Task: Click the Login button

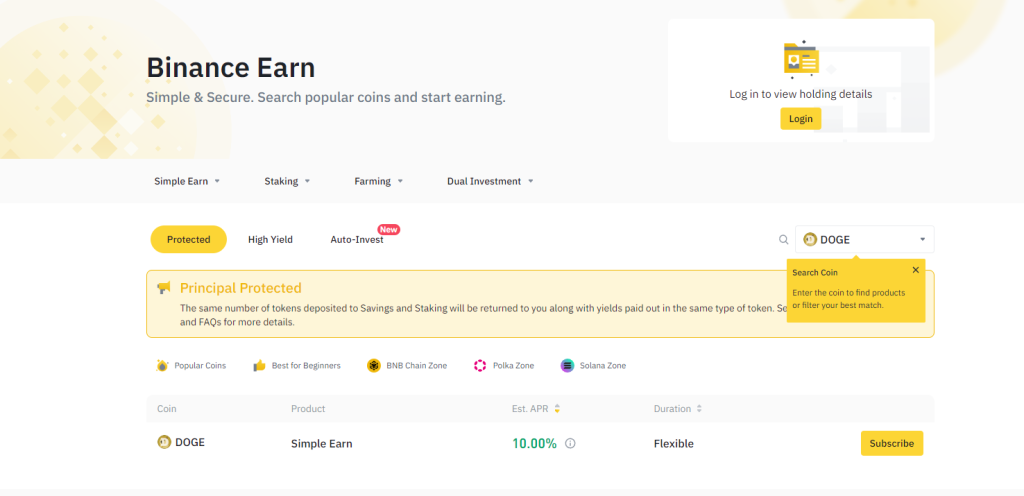Action: [x=800, y=119]
